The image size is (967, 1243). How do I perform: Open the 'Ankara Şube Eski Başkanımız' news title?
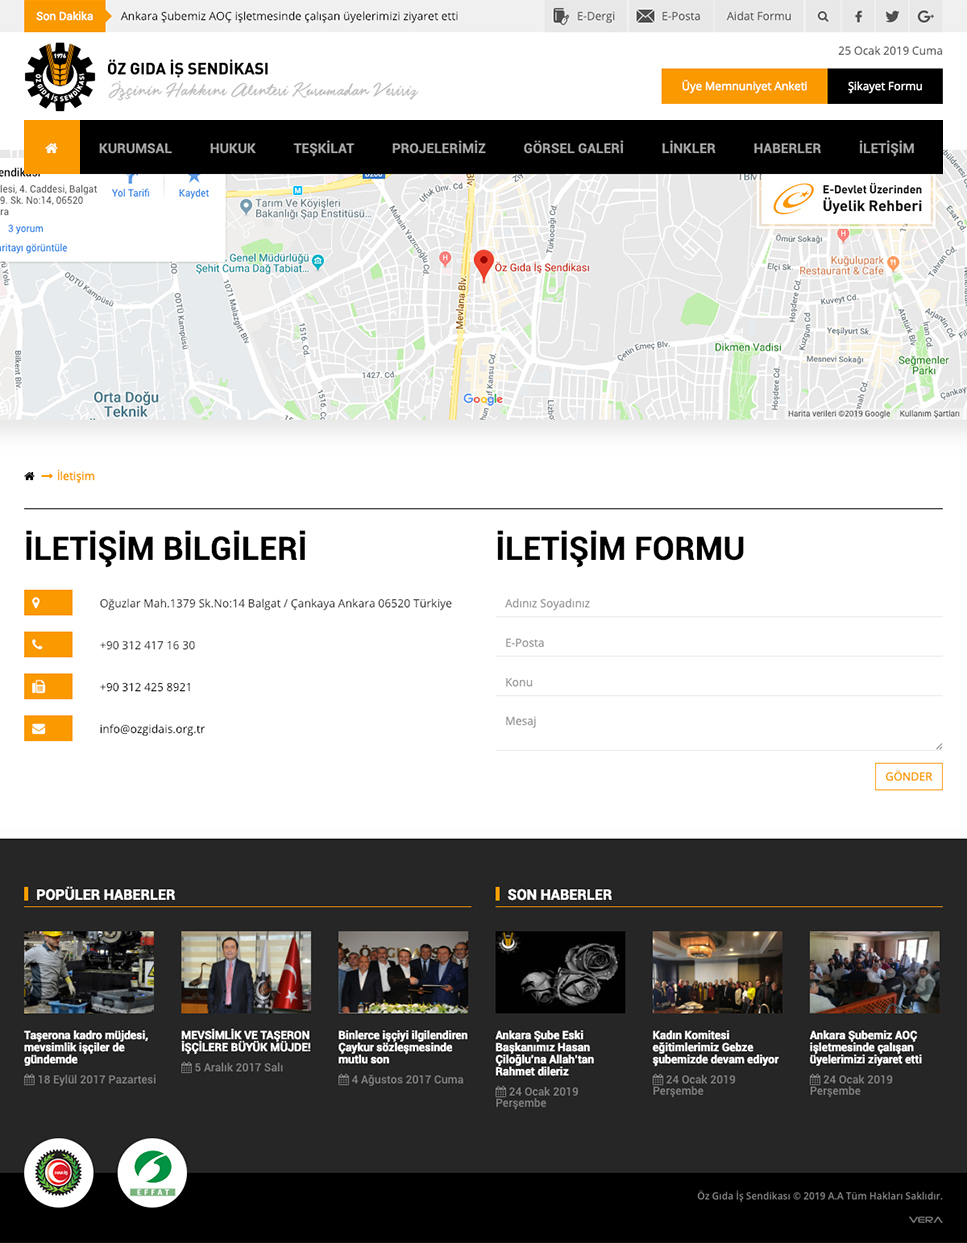[x=545, y=1053]
